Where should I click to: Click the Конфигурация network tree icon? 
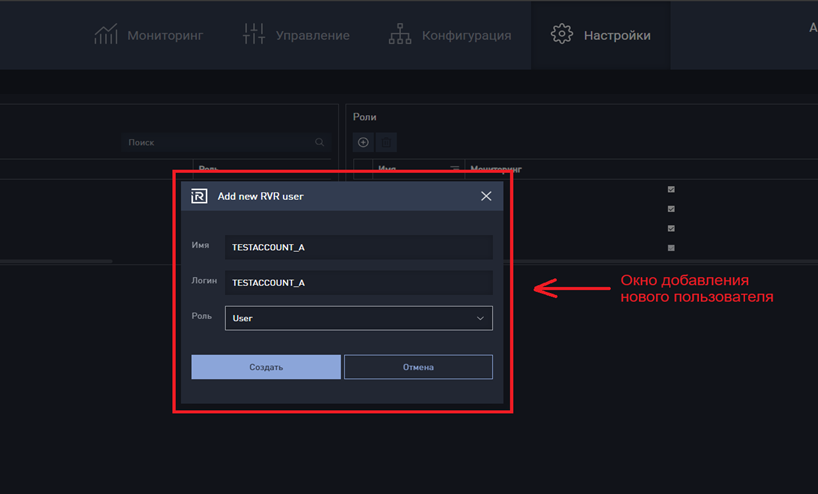[400, 34]
